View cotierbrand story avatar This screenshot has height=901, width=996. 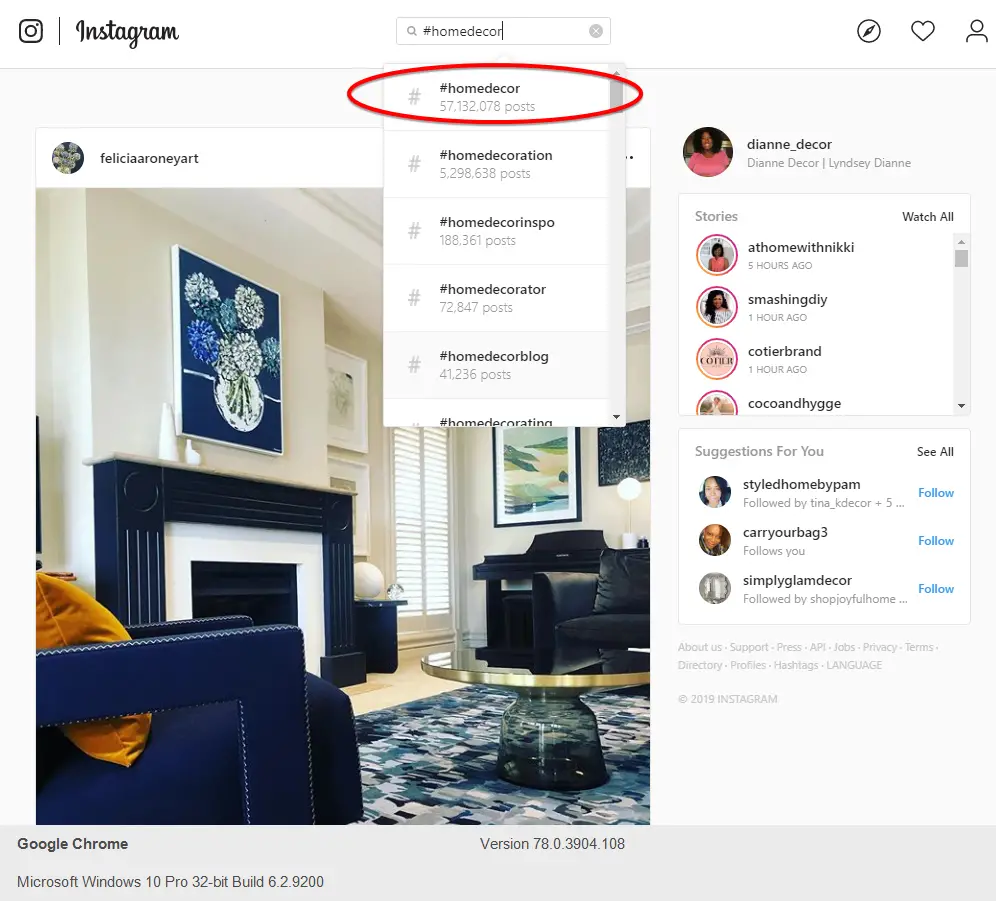tap(717, 359)
